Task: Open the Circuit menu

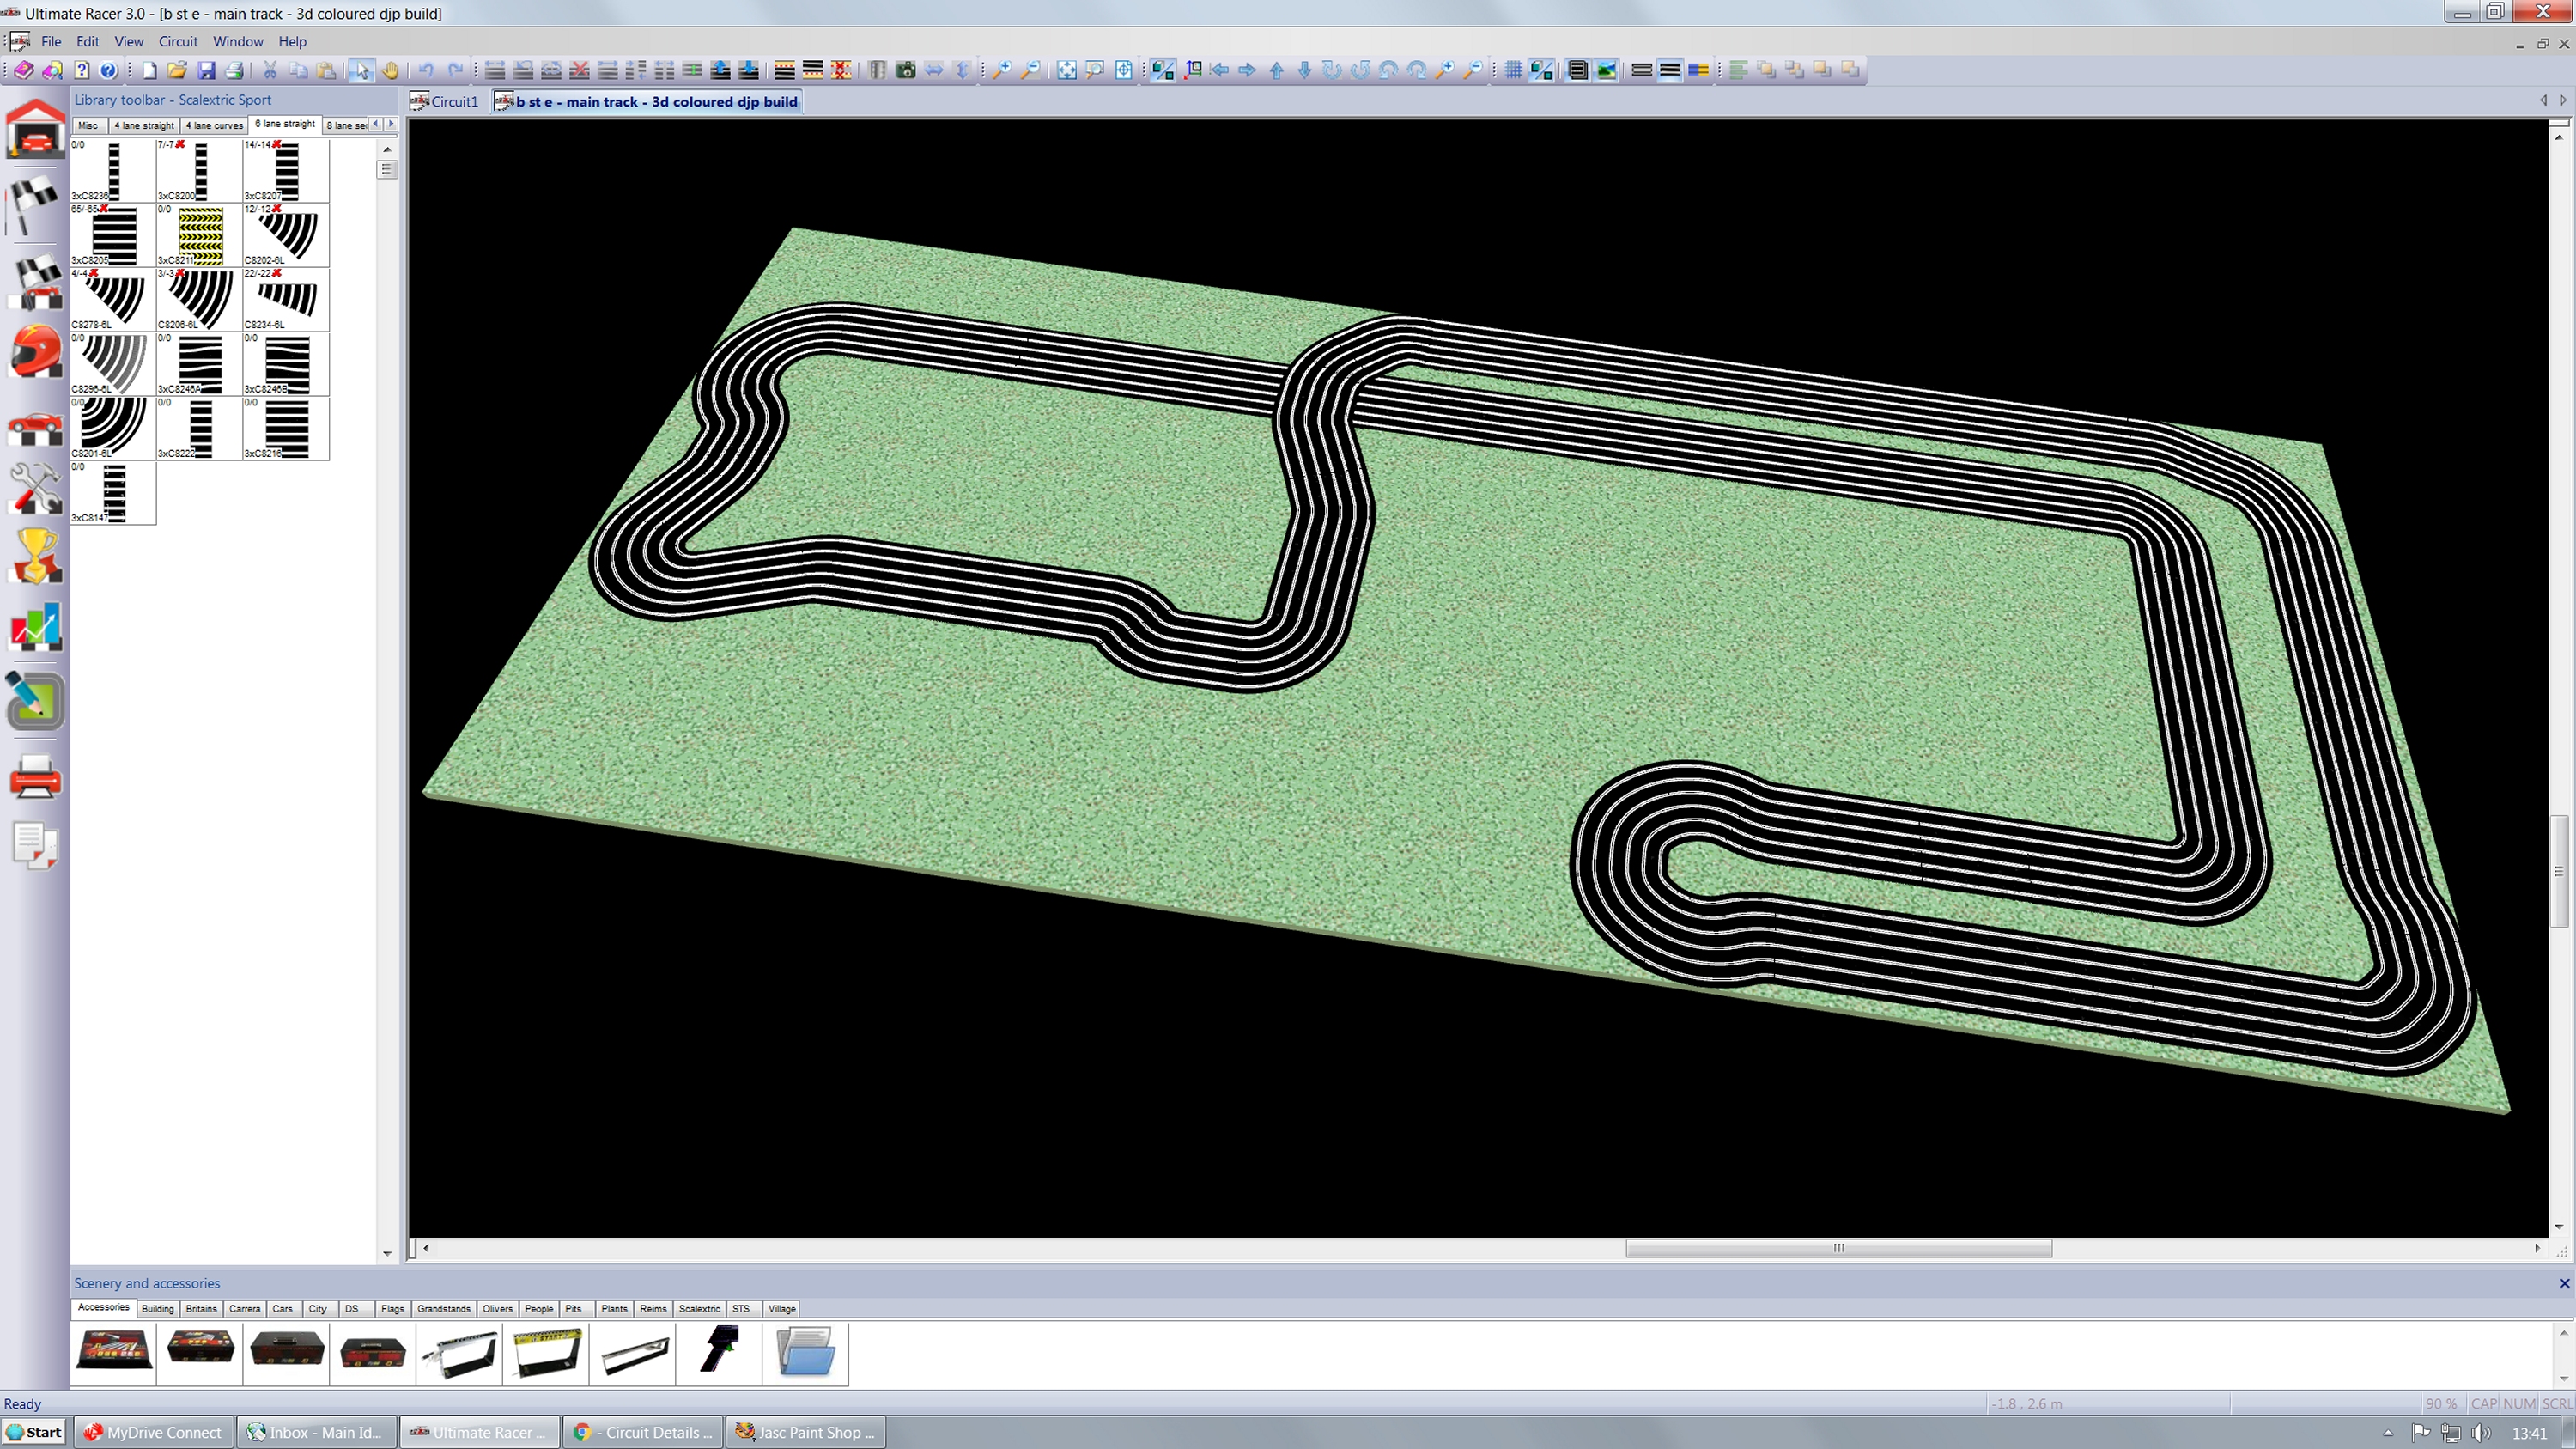Action: 178,42
